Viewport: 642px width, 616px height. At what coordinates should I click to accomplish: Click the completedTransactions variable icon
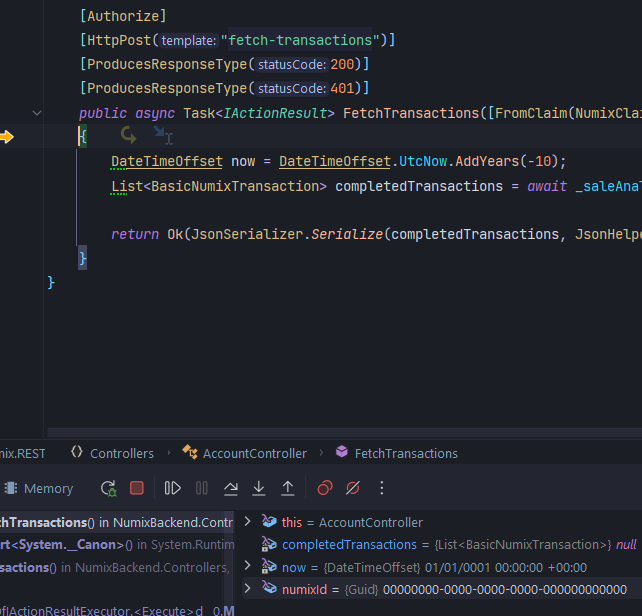click(269, 544)
